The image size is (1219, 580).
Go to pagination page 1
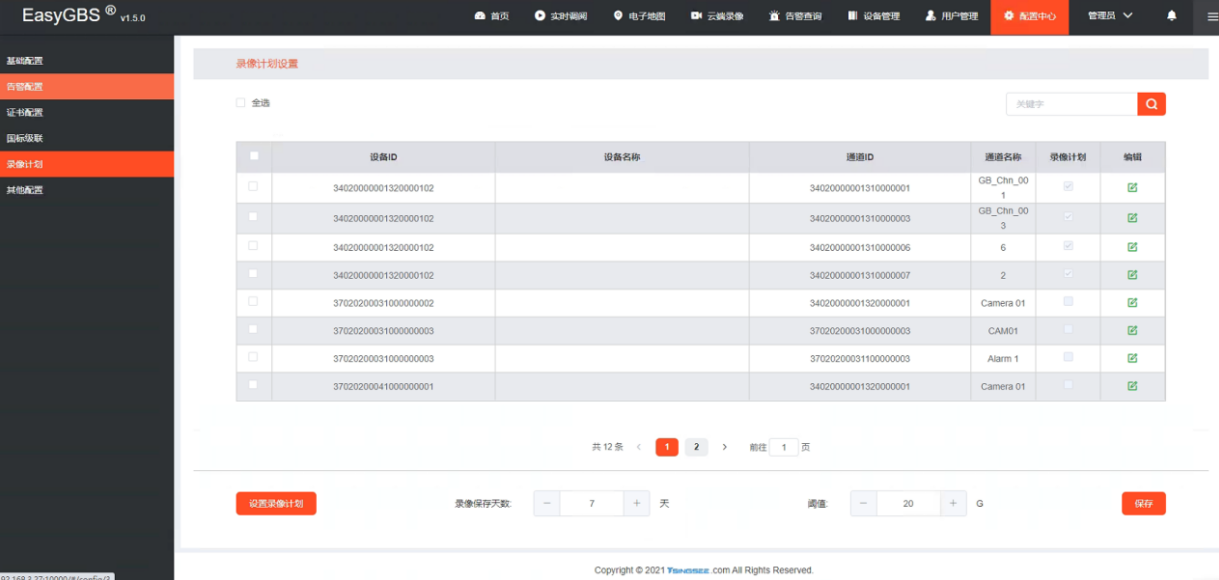pos(667,447)
